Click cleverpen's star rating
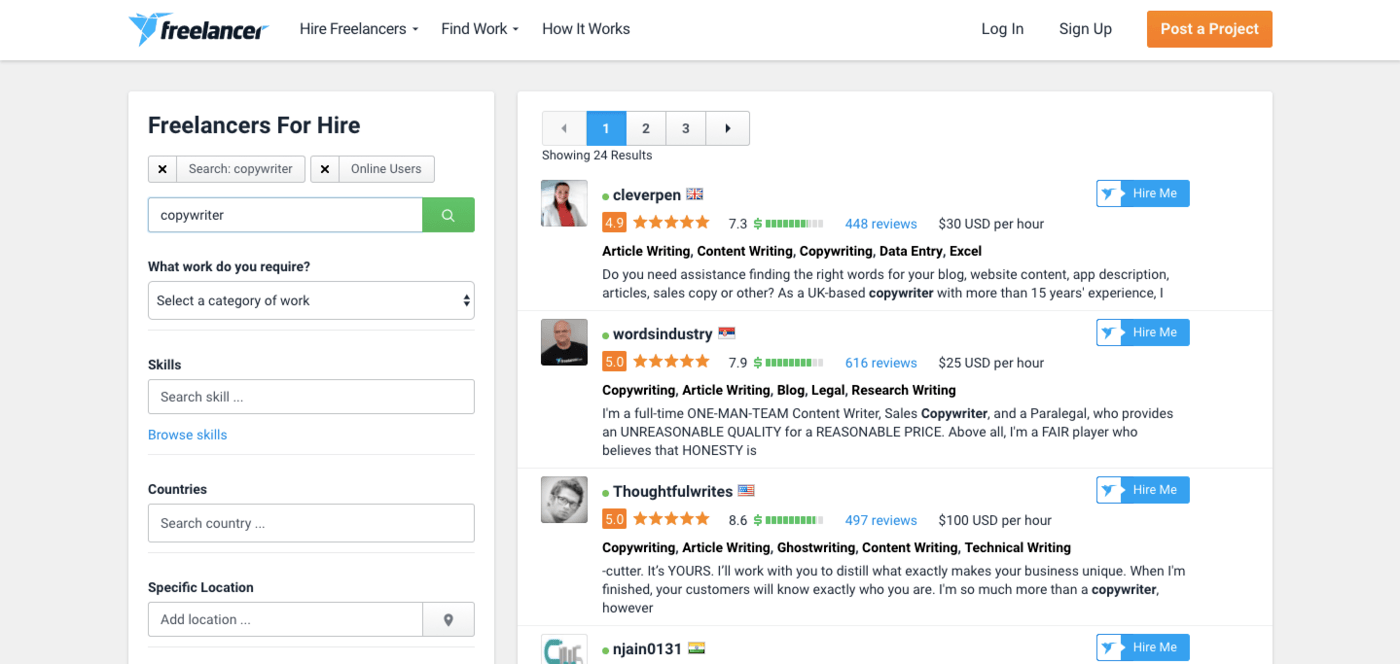 pos(671,222)
